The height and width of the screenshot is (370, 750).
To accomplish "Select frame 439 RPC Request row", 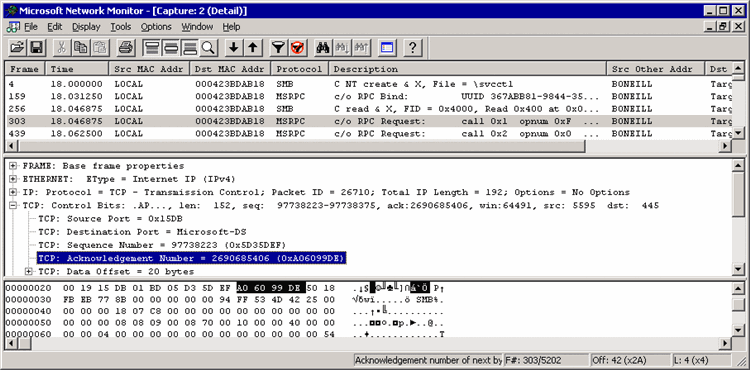I will (x=369, y=134).
